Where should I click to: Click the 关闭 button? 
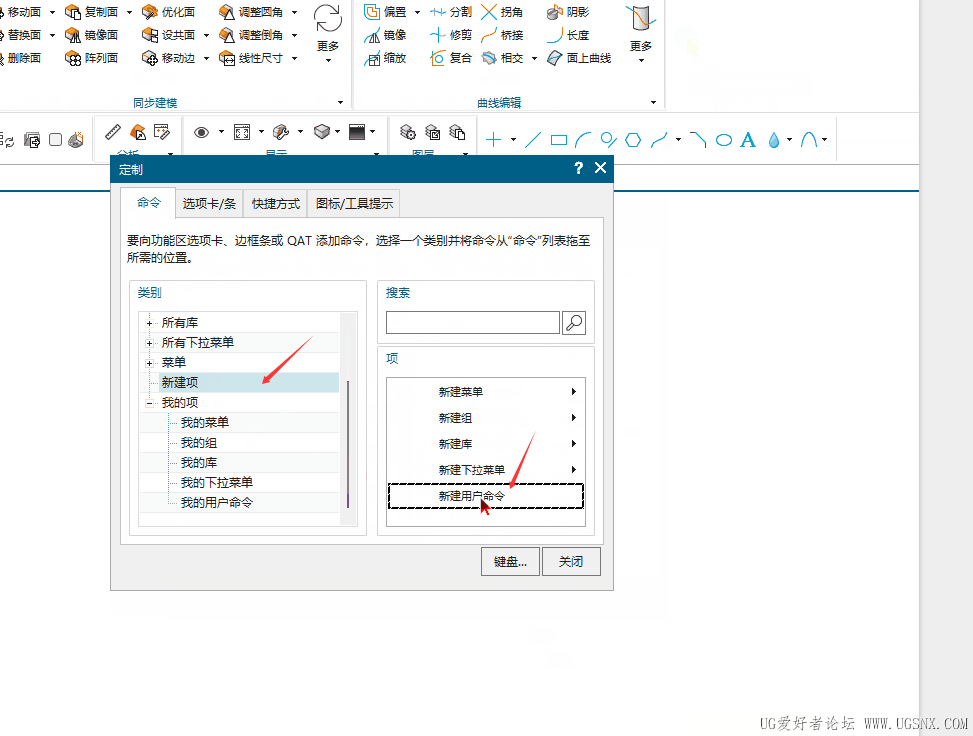[571, 562]
